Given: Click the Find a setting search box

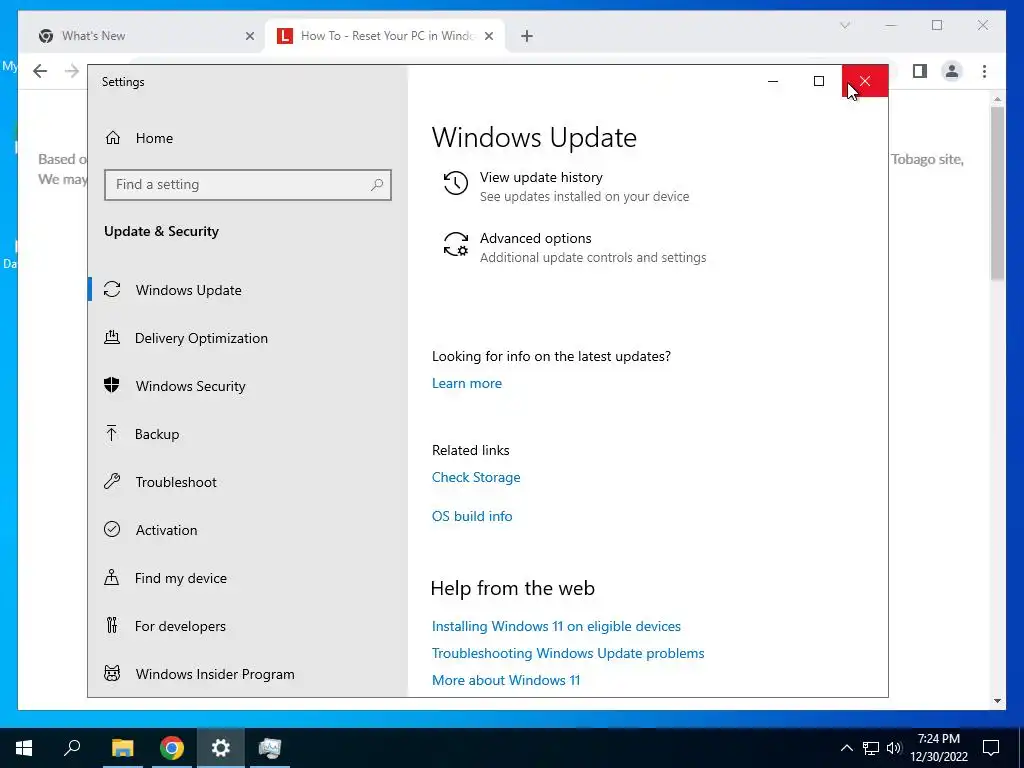Looking at the screenshot, I should (x=248, y=185).
